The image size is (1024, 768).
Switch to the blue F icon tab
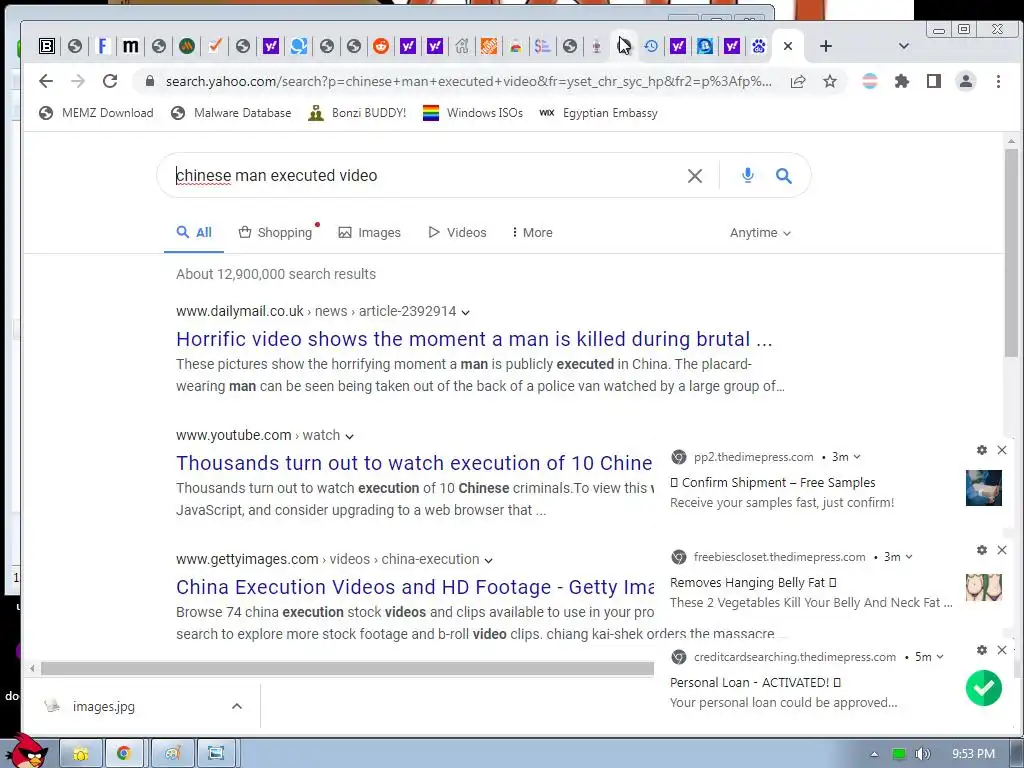tap(102, 46)
